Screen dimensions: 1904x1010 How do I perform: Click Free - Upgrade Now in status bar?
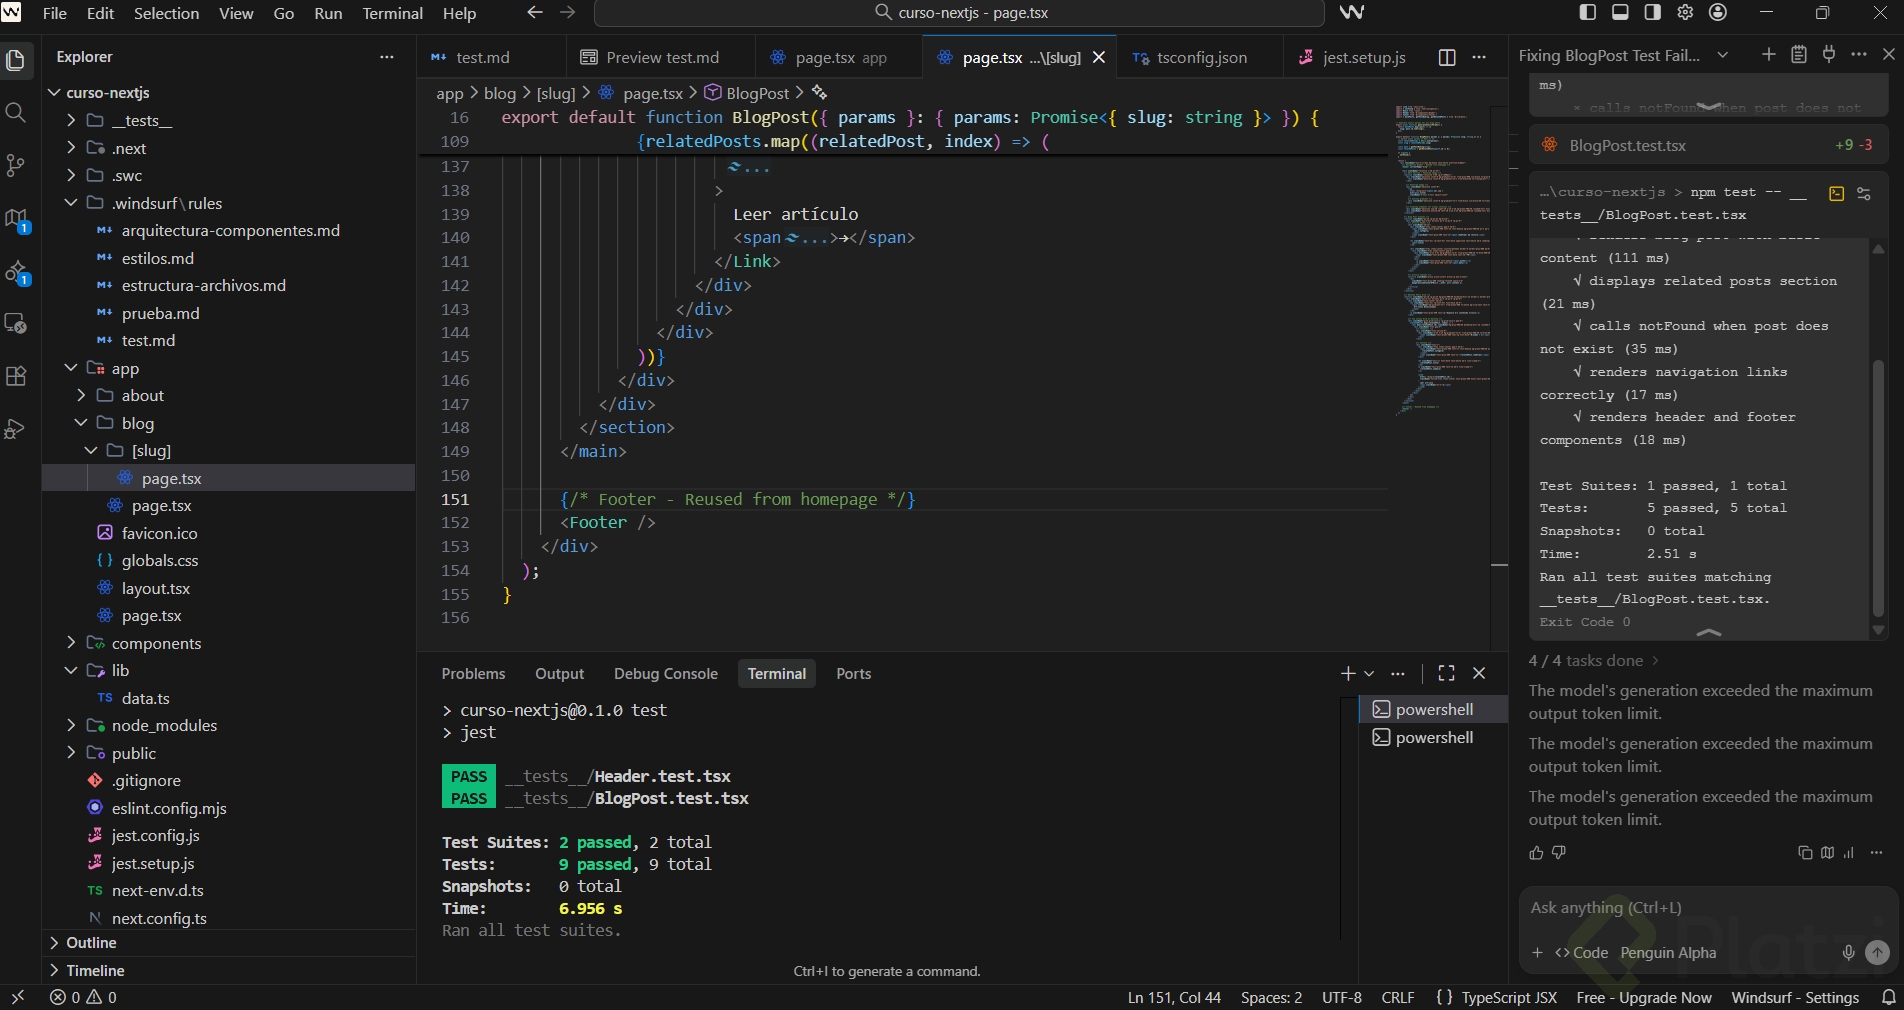pyautogui.click(x=1644, y=998)
